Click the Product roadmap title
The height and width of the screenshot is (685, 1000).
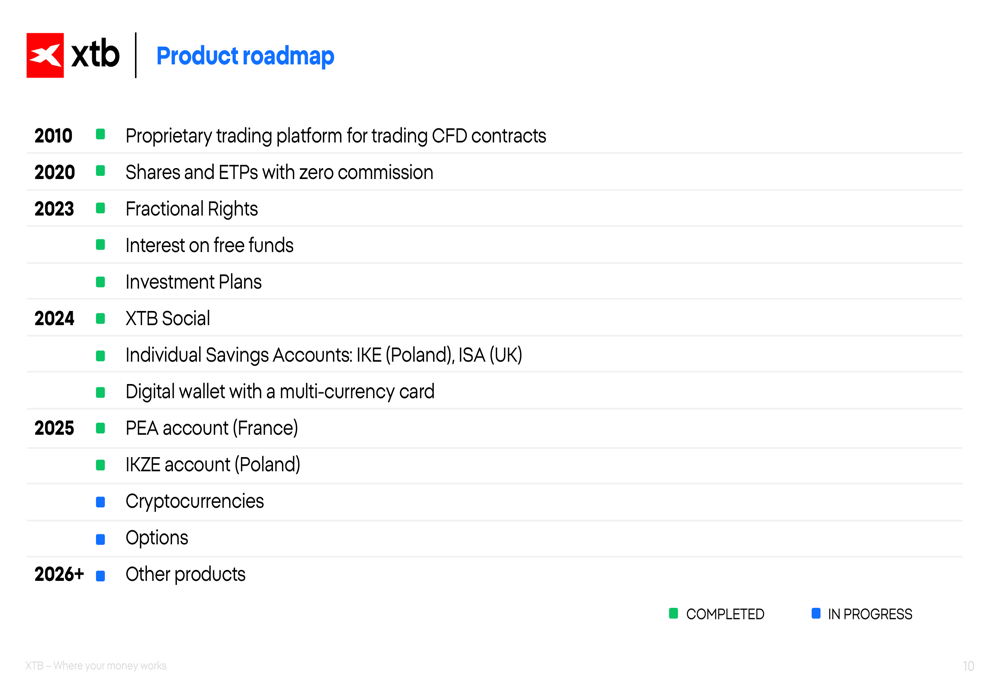coord(245,56)
